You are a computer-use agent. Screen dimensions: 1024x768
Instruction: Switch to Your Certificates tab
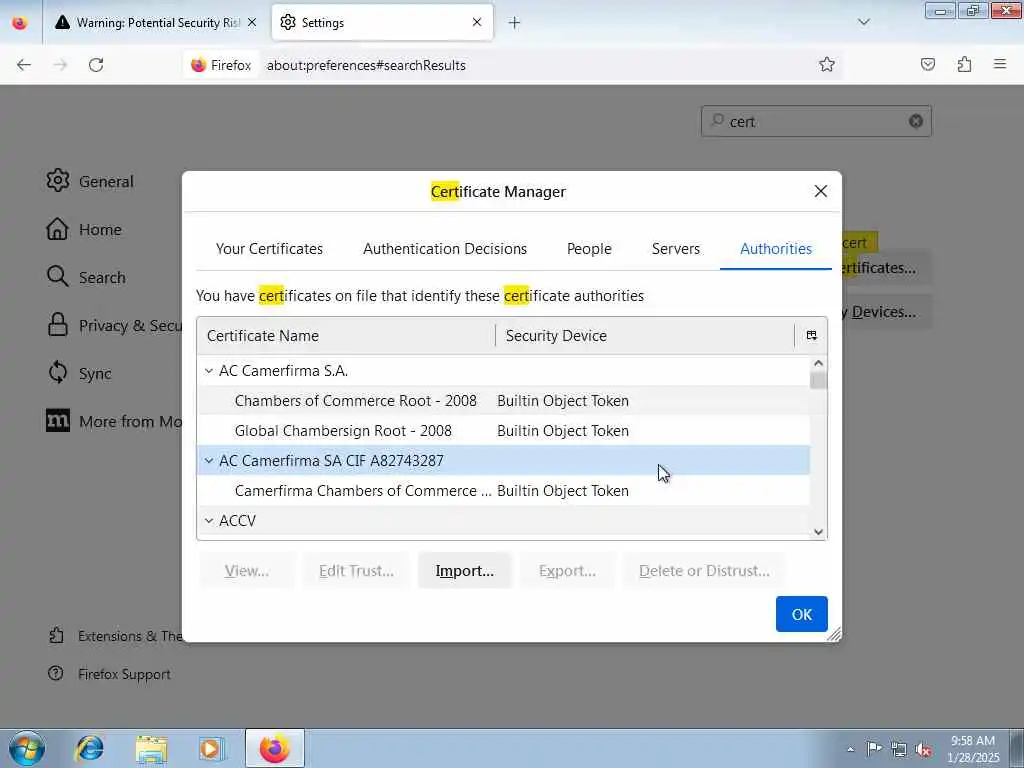pyautogui.click(x=269, y=249)
